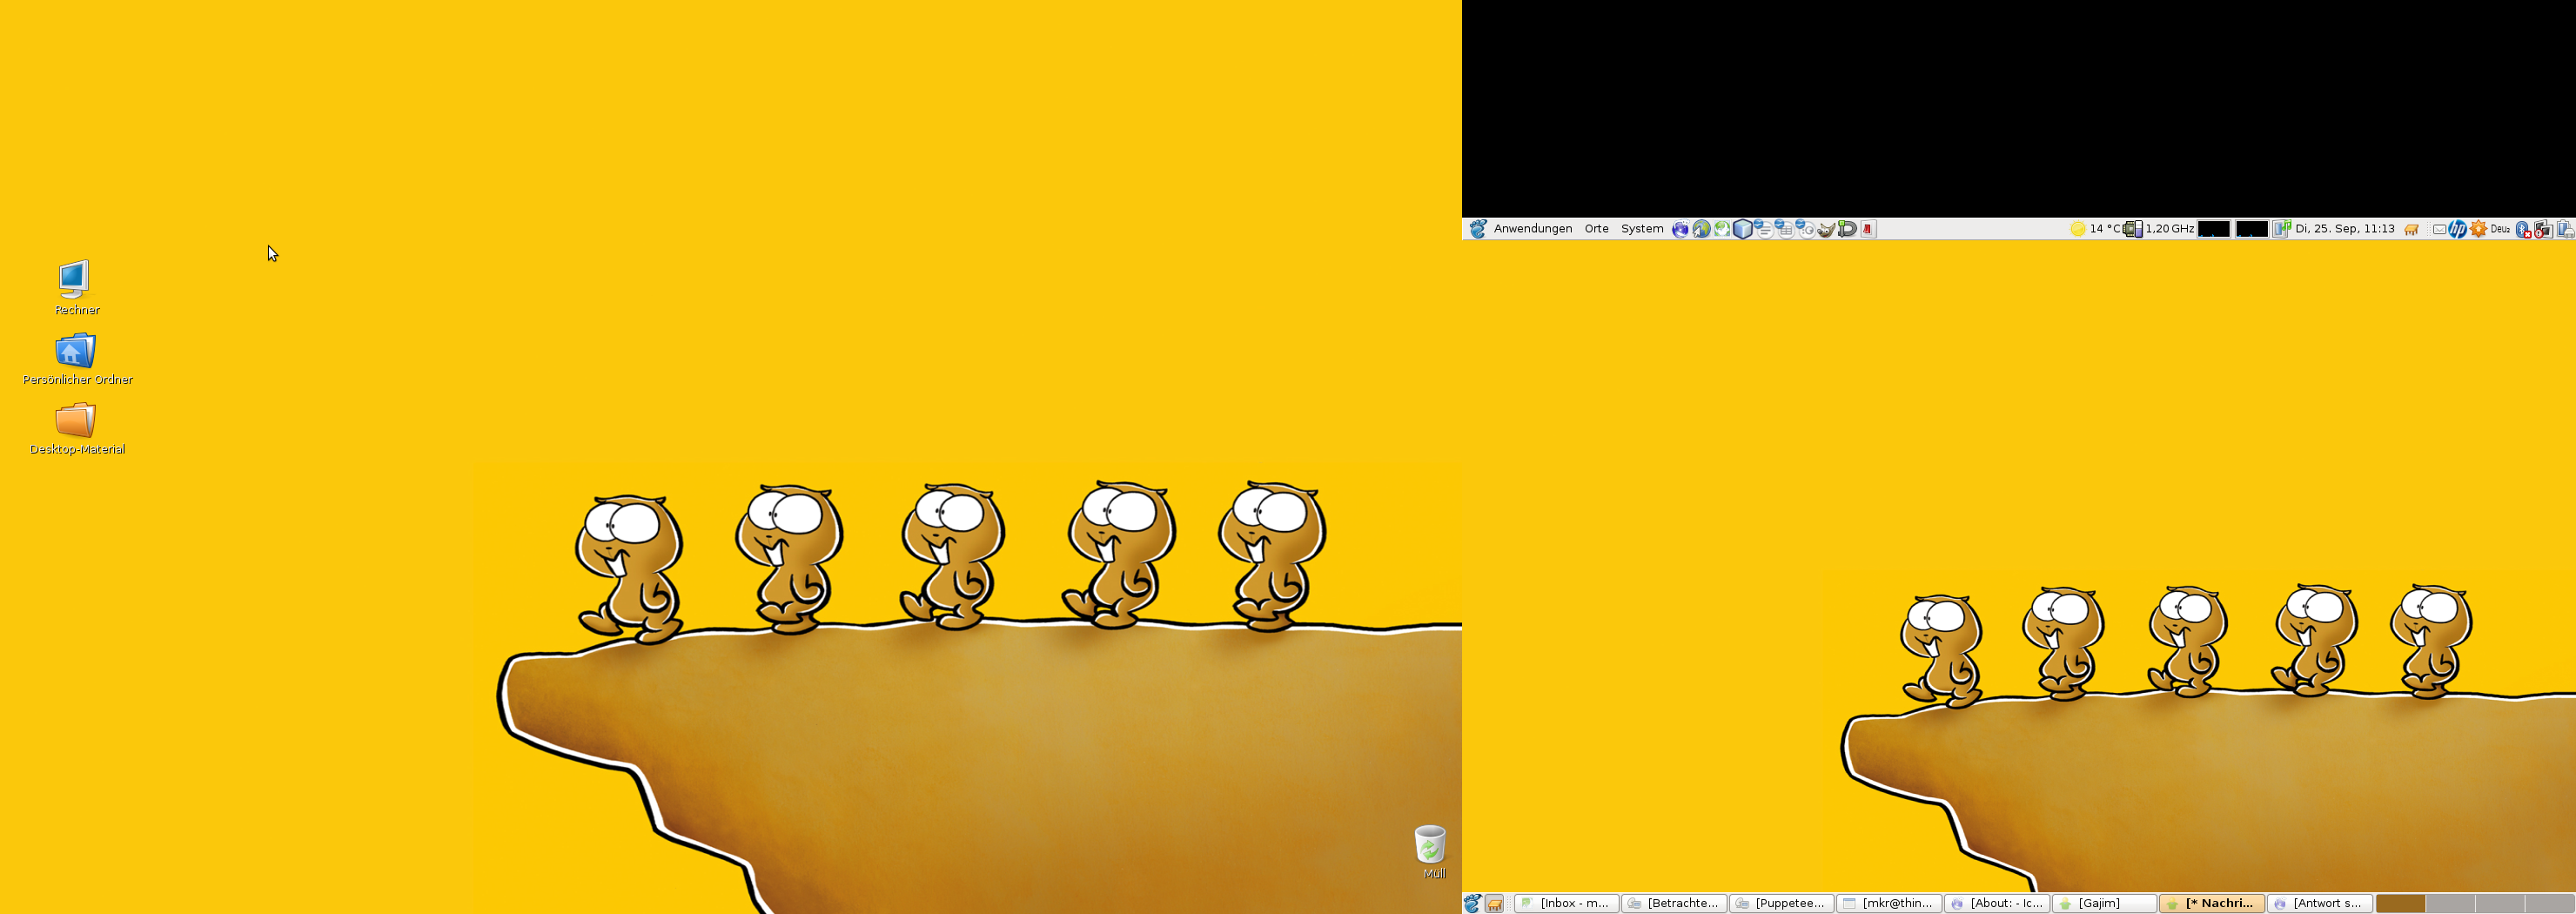Open the date and time calendar
Viewport: 2576px width, 914px height.
coord(2344,229)
